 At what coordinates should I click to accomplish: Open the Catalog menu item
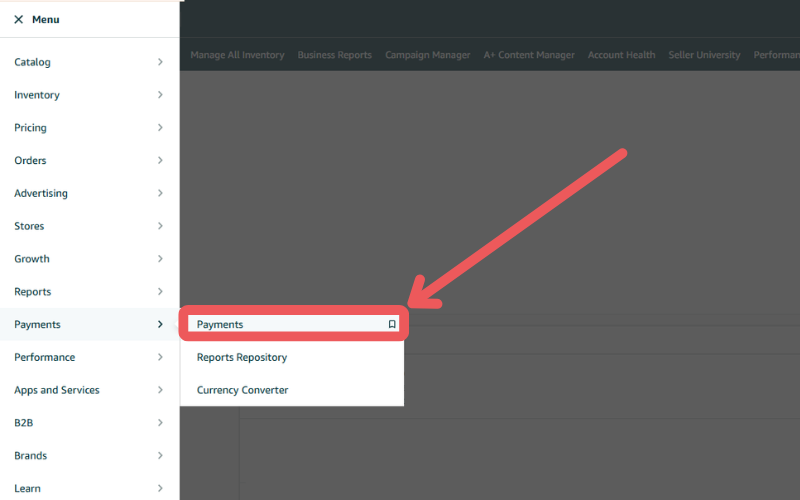point(89,62)
